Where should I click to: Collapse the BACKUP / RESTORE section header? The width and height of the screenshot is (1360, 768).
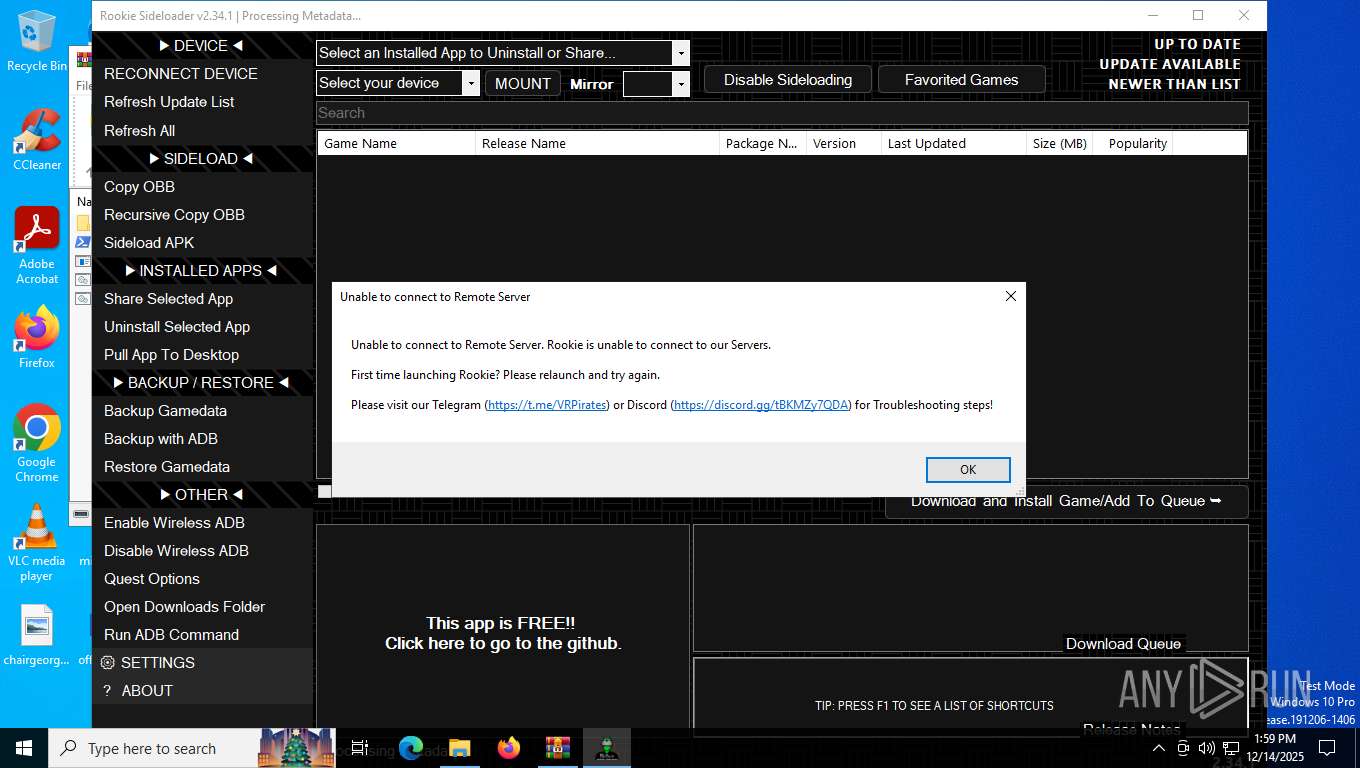click(x=201, y=383)
